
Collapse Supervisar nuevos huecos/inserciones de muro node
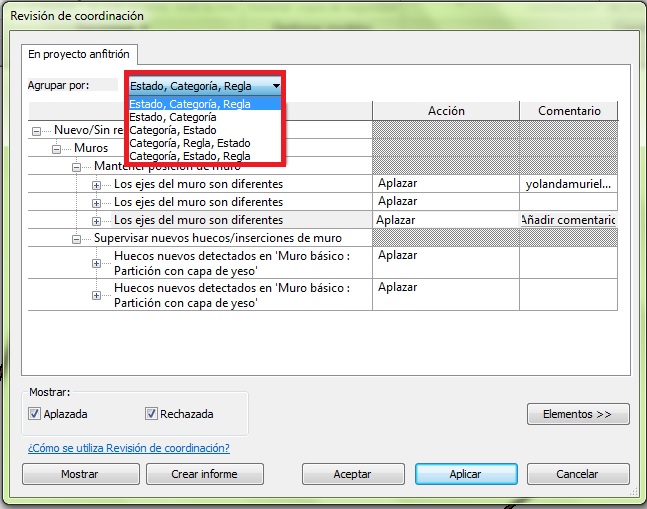point(77,239)
